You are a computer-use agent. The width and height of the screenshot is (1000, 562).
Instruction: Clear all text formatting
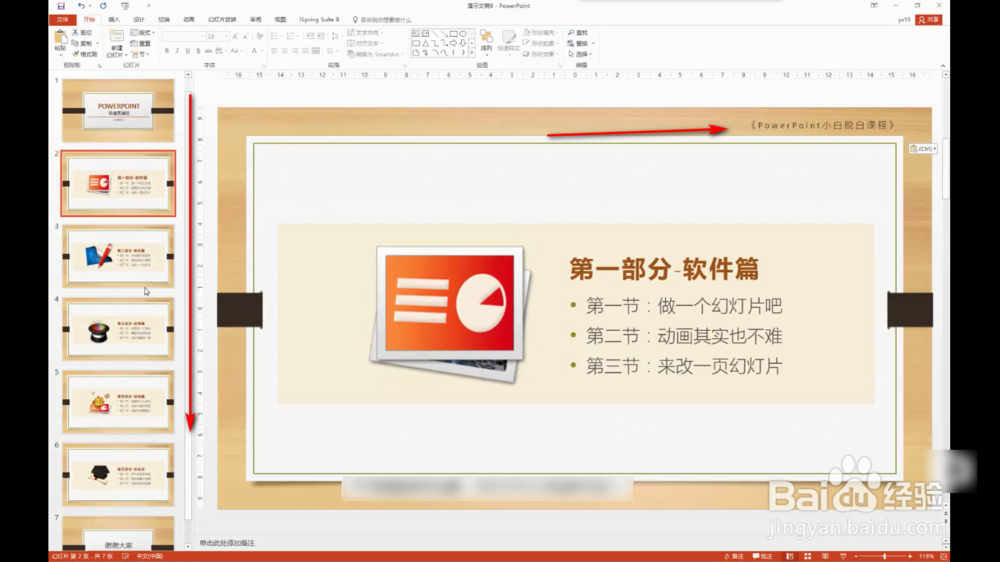click(x=260, y=36)
